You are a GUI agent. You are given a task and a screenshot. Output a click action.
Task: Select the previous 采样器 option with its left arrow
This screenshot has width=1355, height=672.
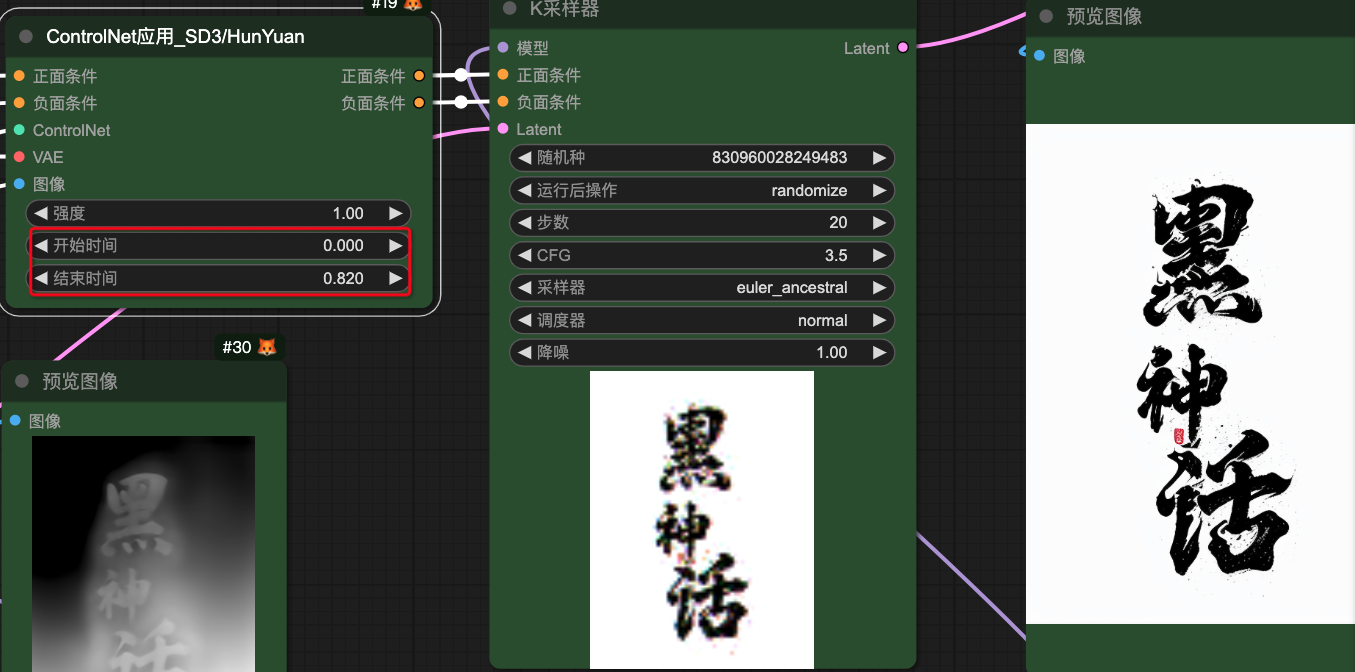pyautogui.click(x=524, y=287)
